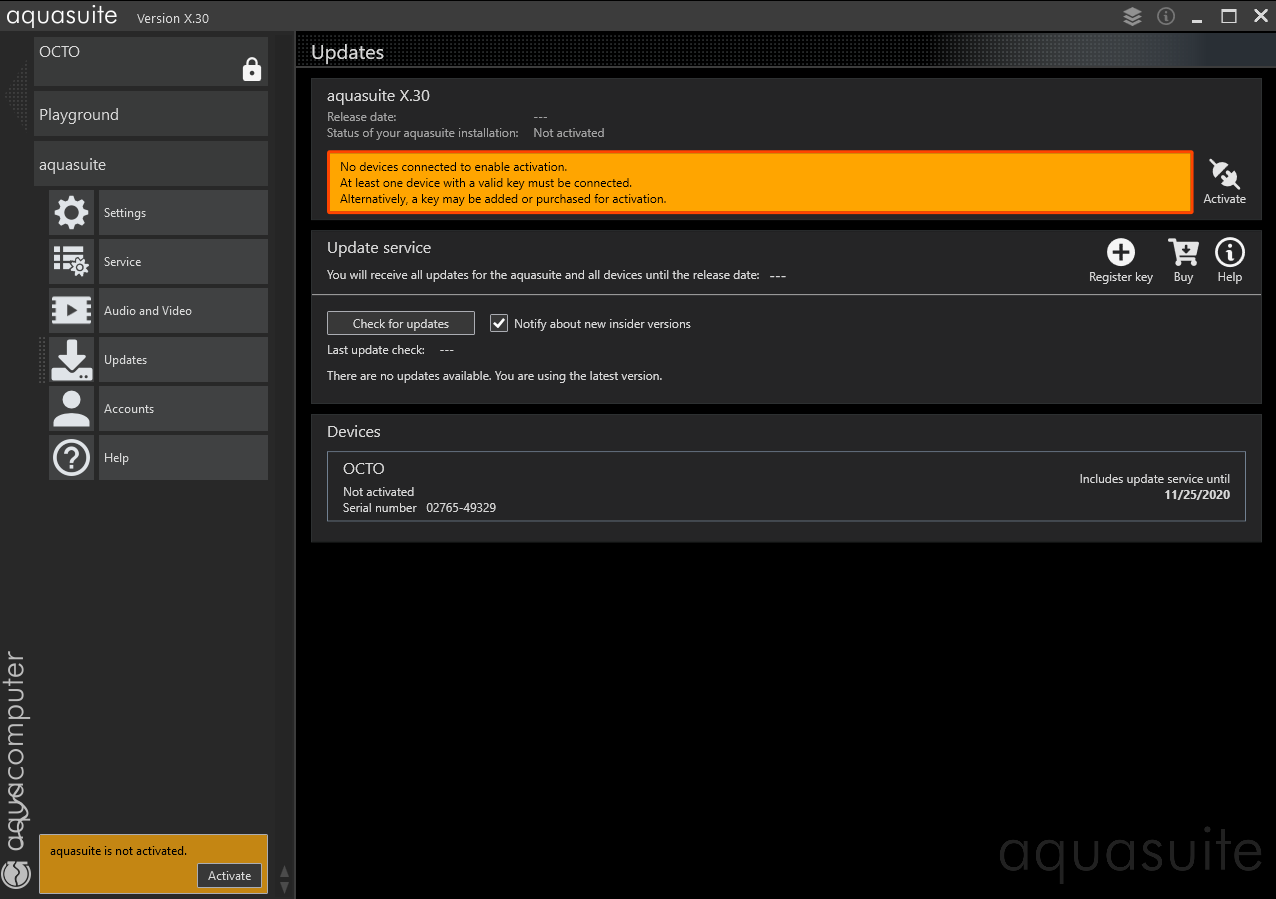
Task: Click the orange activation warning message
Action: tap(760, 182)
